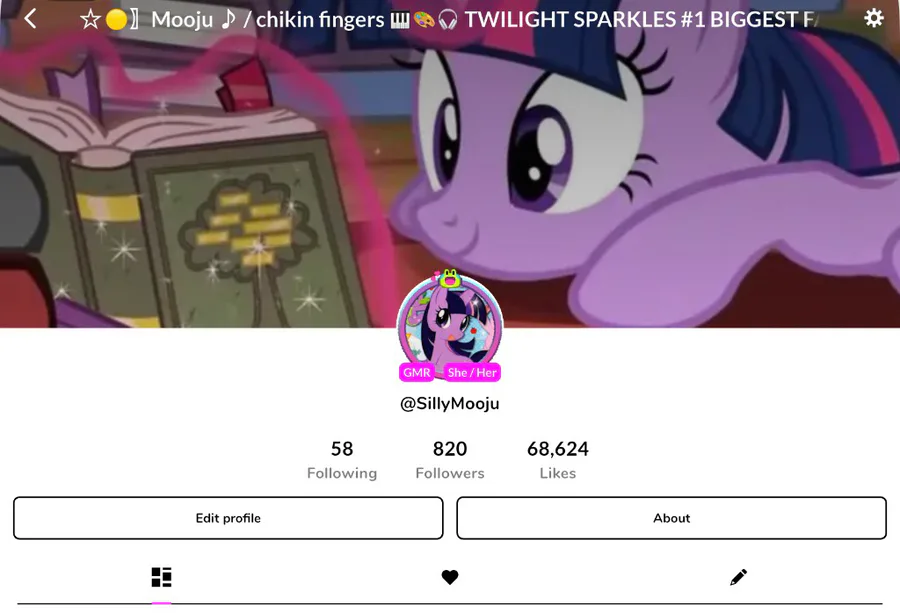Open the drafts pencil tab
Screen dimensions: 900x613
click(739, 577)
